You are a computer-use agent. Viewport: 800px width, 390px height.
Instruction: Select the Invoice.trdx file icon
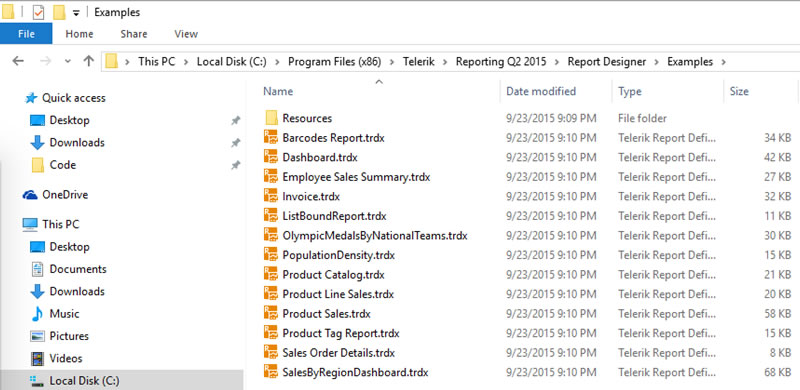(x=270, y=196)
